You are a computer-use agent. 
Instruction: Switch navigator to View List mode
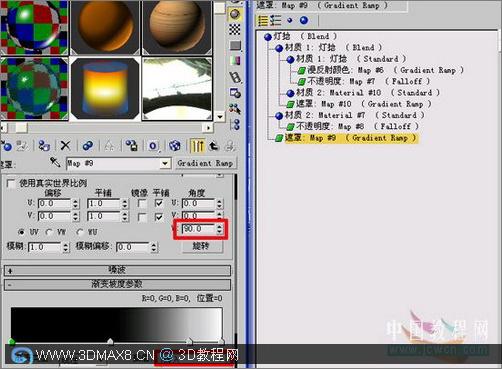click(x=263, y=21)
